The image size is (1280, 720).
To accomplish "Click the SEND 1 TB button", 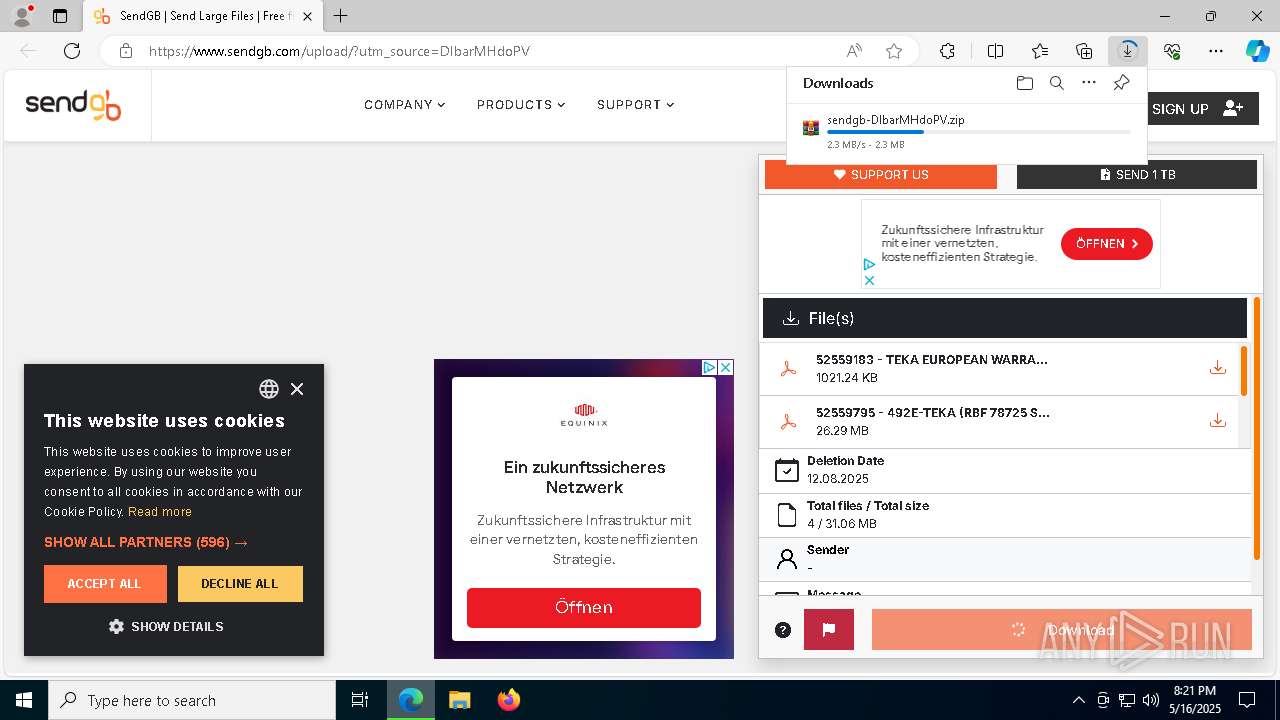I will pyautogui.click(x=1137, y=175).
